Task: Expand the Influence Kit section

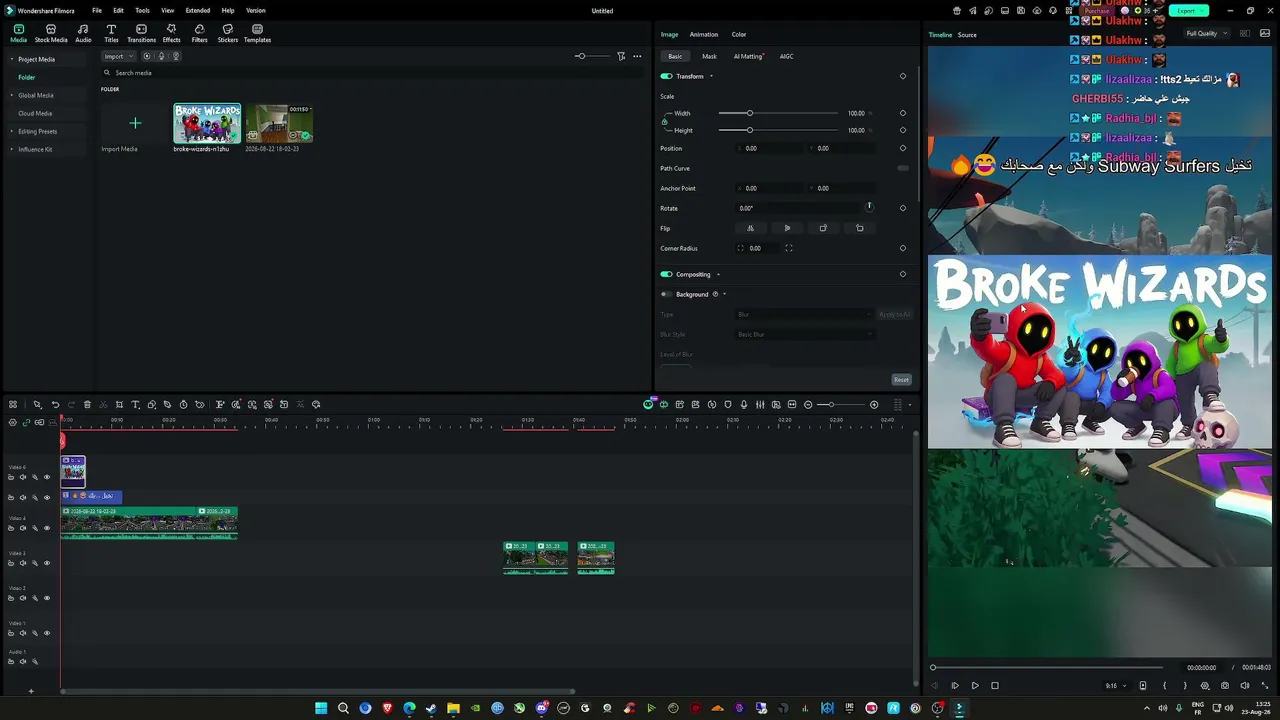Action: pyautogui.click(x=13, y=149)
